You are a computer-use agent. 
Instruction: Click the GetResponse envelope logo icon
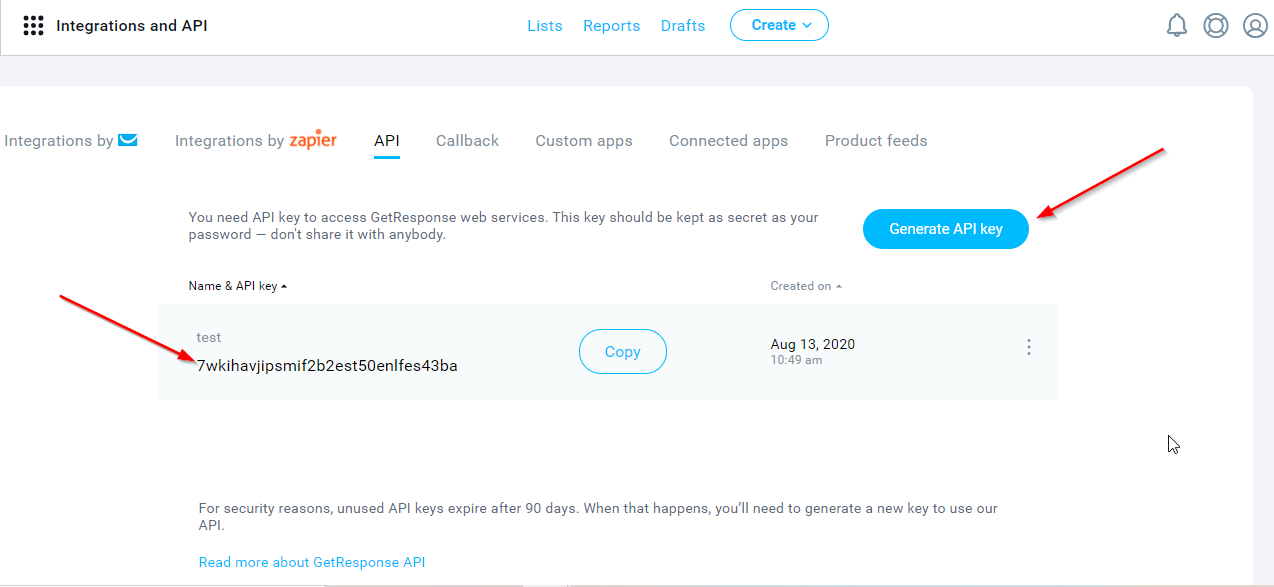tap(128, 140)
